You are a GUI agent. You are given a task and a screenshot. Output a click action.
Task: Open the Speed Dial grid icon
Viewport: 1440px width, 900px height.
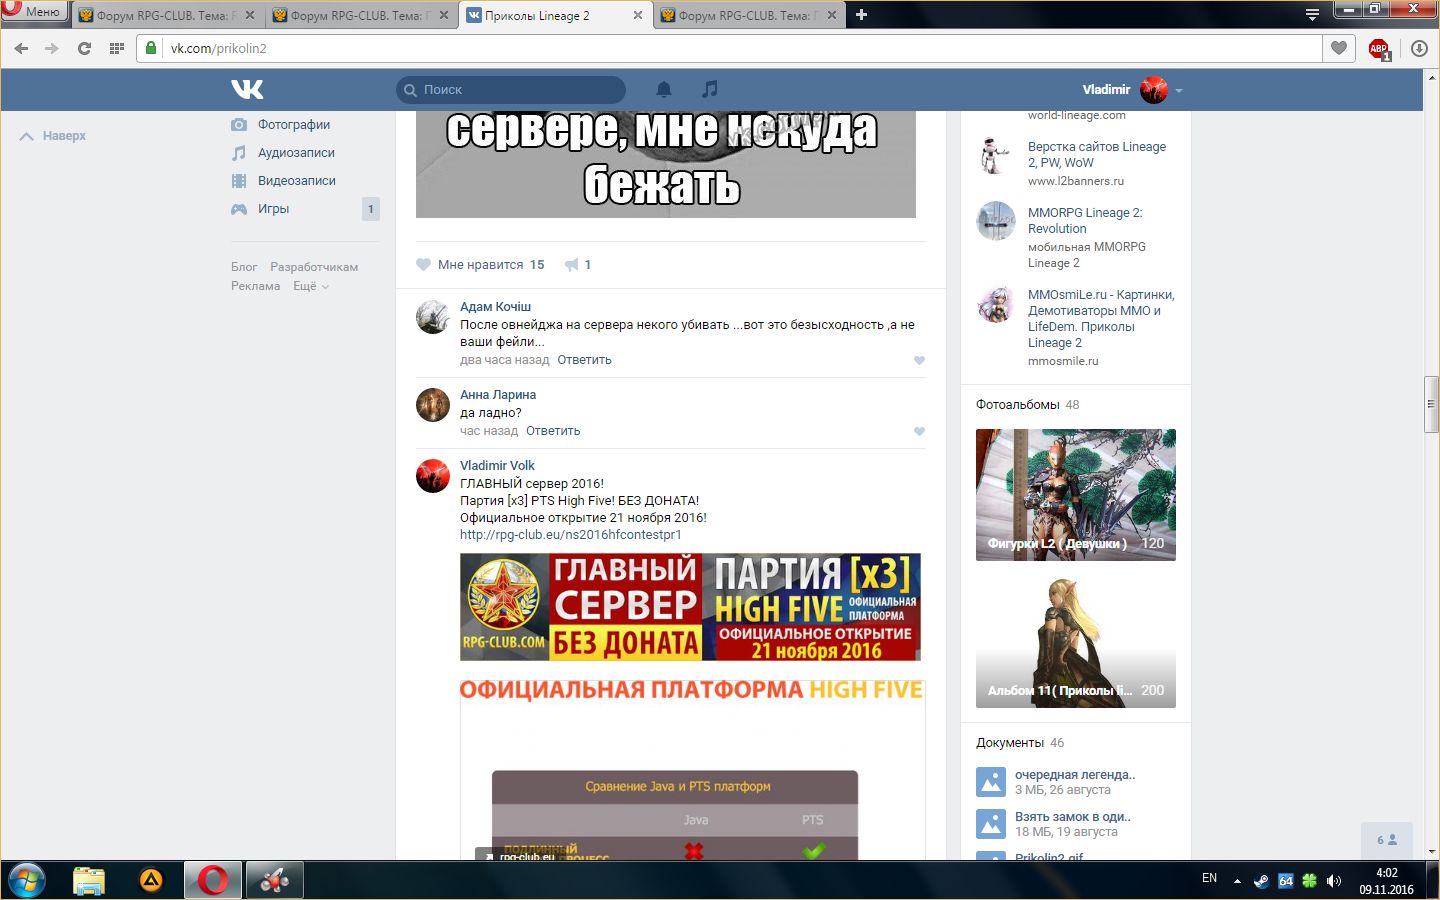coord(116,48)
